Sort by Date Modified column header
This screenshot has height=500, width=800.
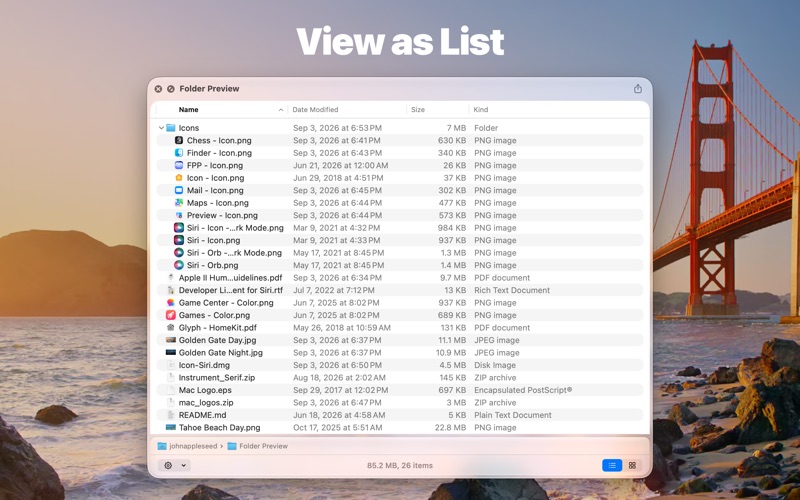pyautogui.click(x=315, y=110)
